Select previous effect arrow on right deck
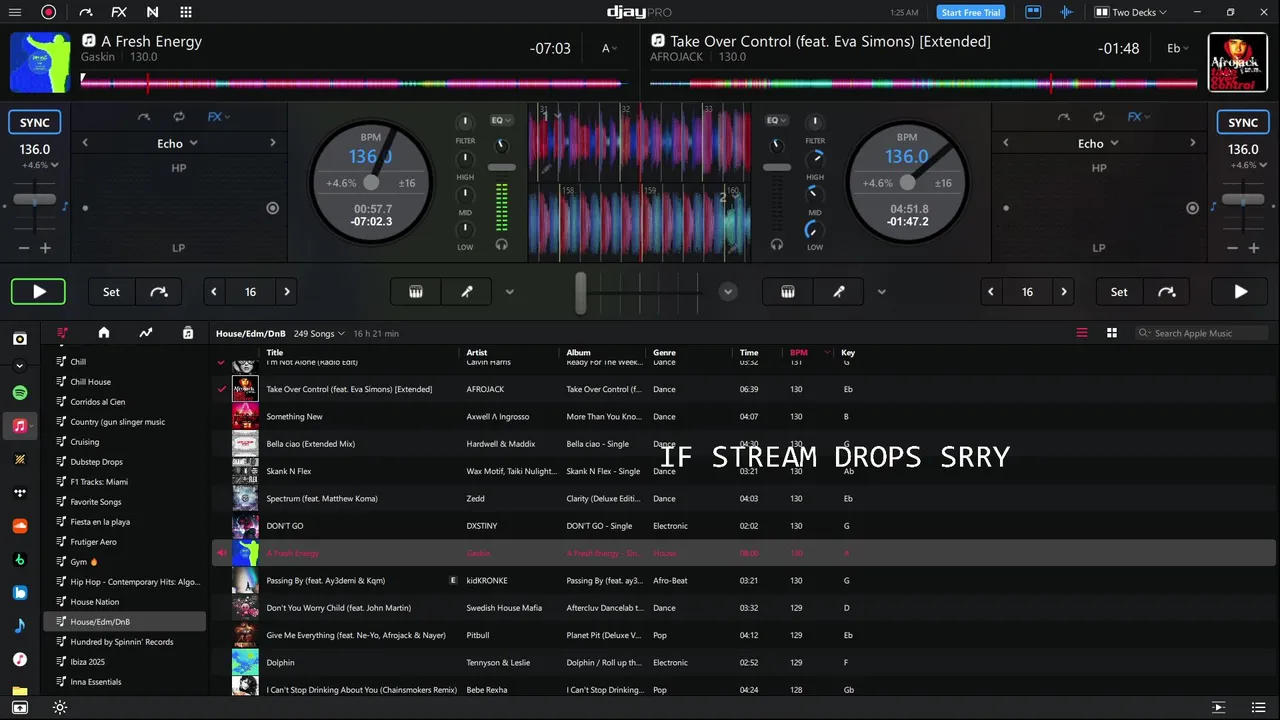This screenshot has width=1280, height=720. [x=1005, y=143]
